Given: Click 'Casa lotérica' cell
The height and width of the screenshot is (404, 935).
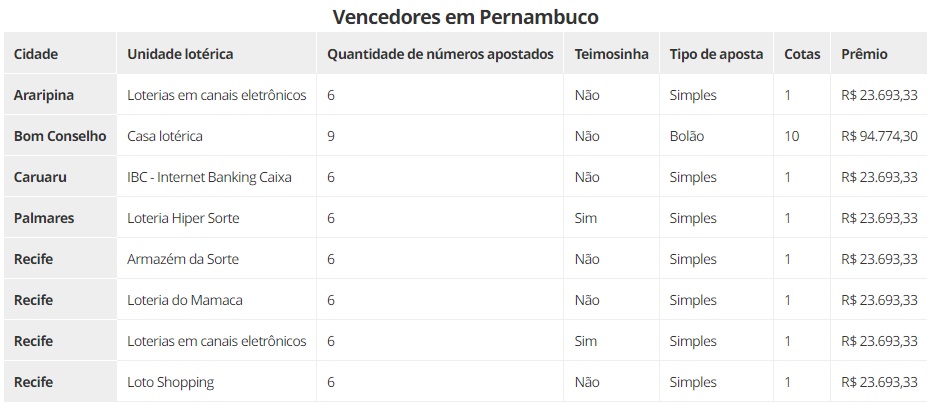Looking at the screenshot, I should [x=165, y=136].
